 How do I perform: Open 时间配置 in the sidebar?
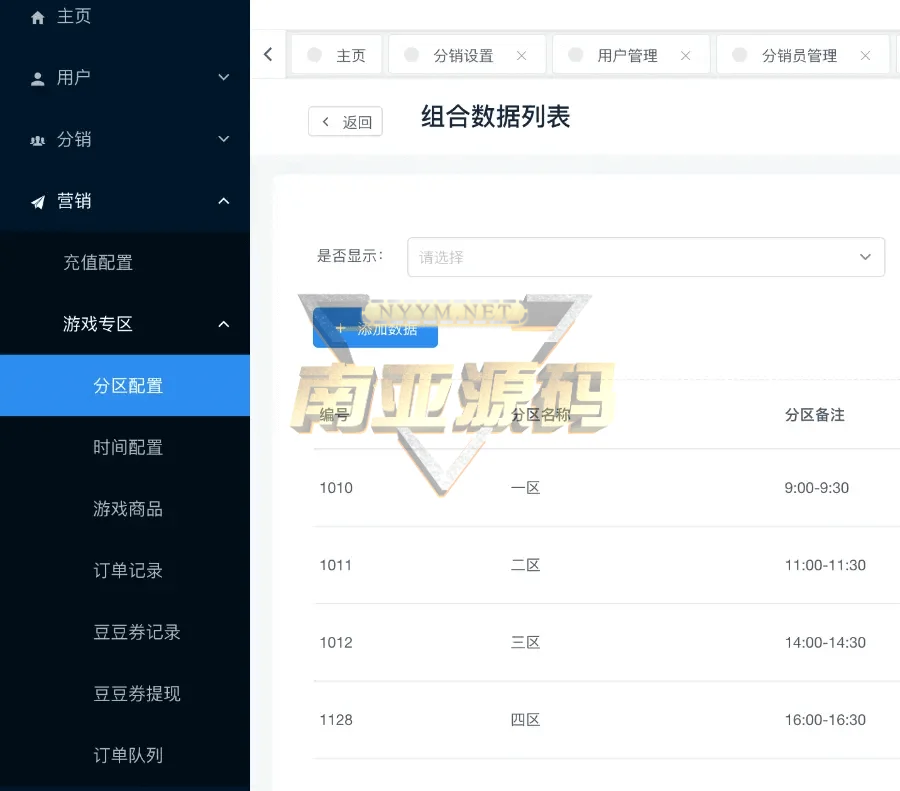128,447
